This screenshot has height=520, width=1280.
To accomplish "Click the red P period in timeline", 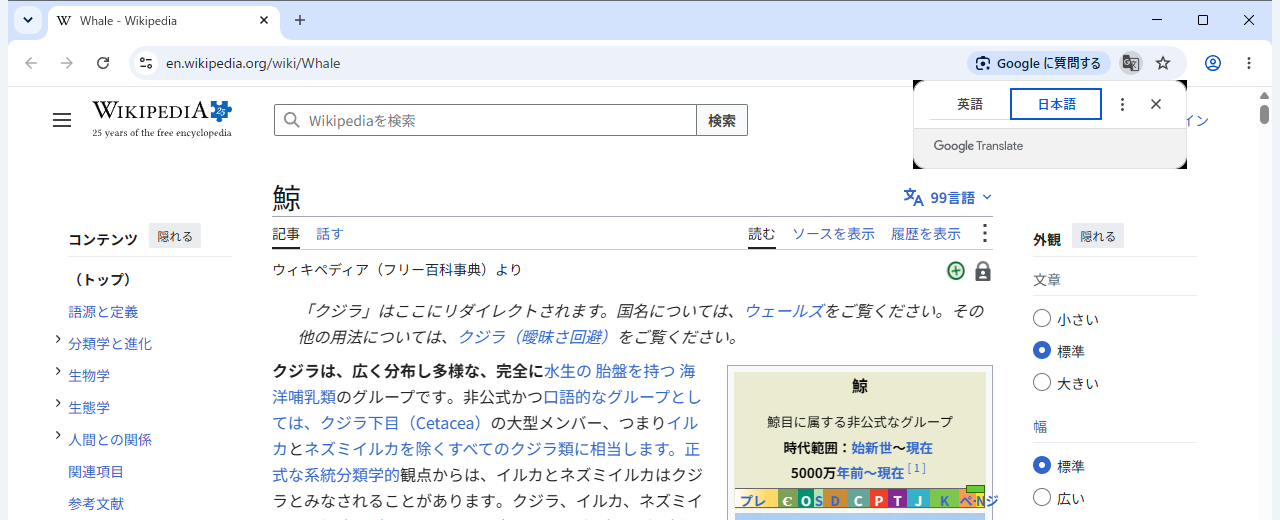I will click(x=878, y=500).
